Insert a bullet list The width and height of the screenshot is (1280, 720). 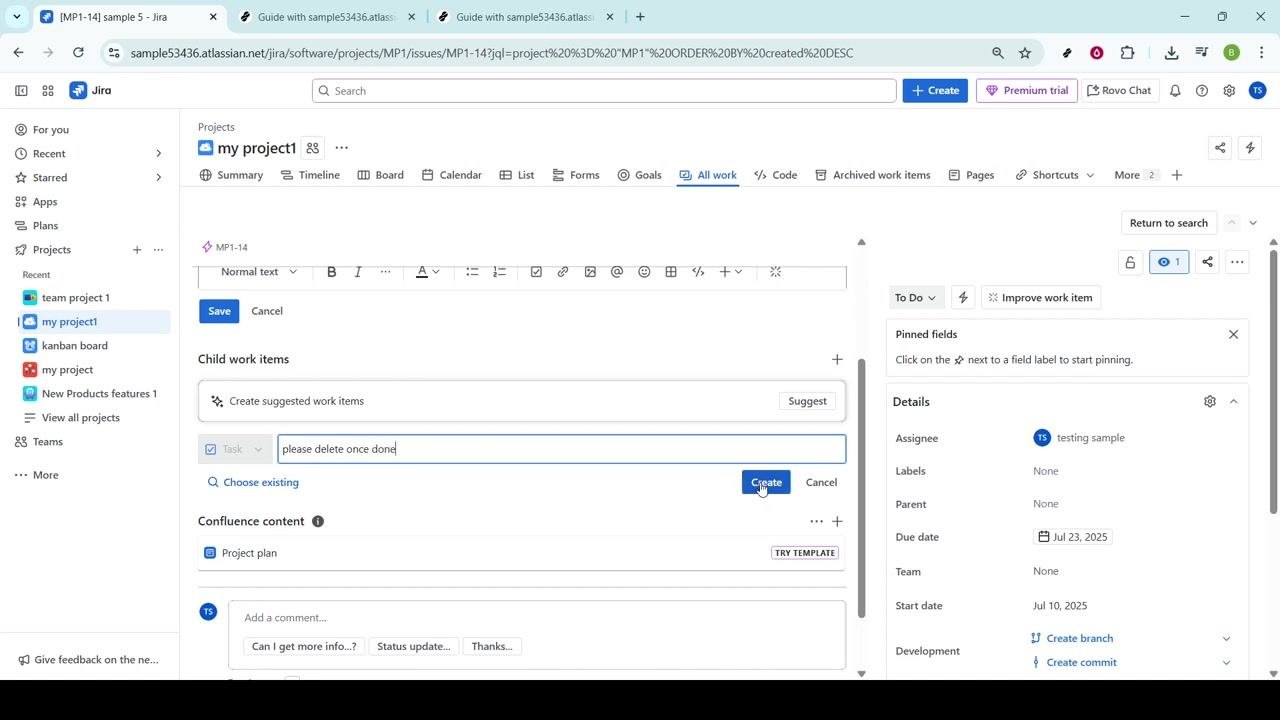click(x=472, y=272)
